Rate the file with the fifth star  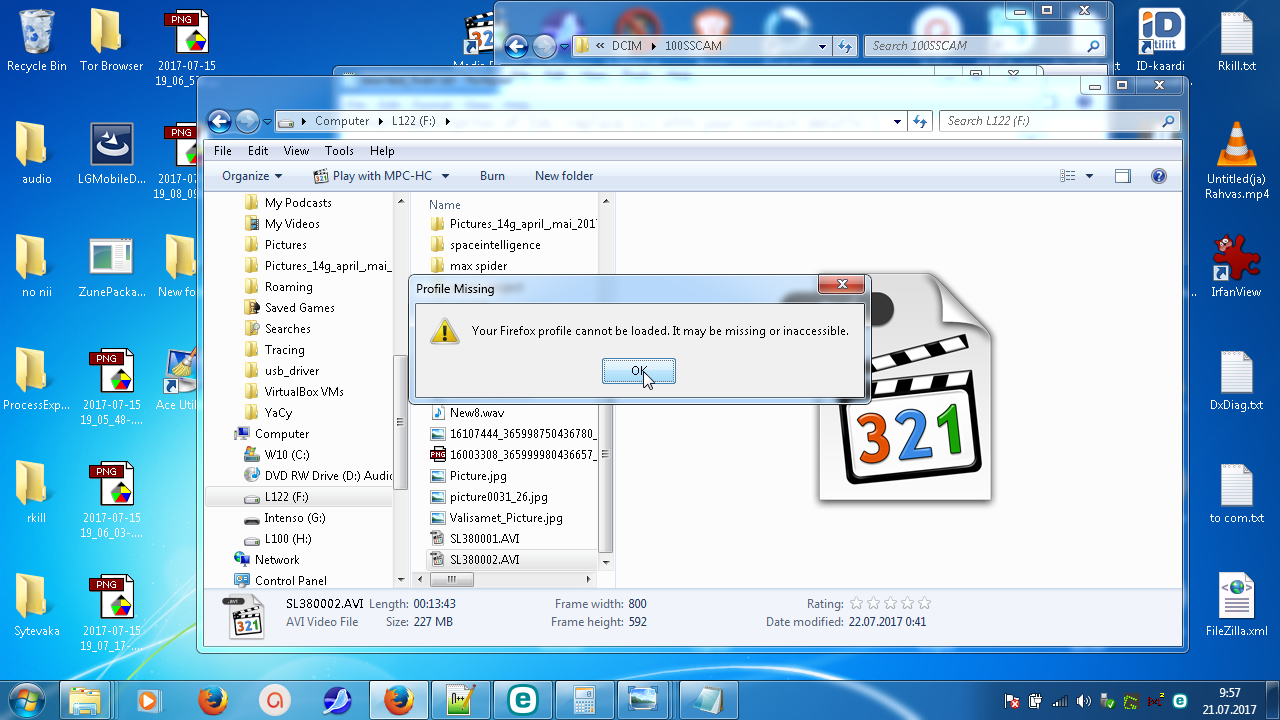pos(924,603)
